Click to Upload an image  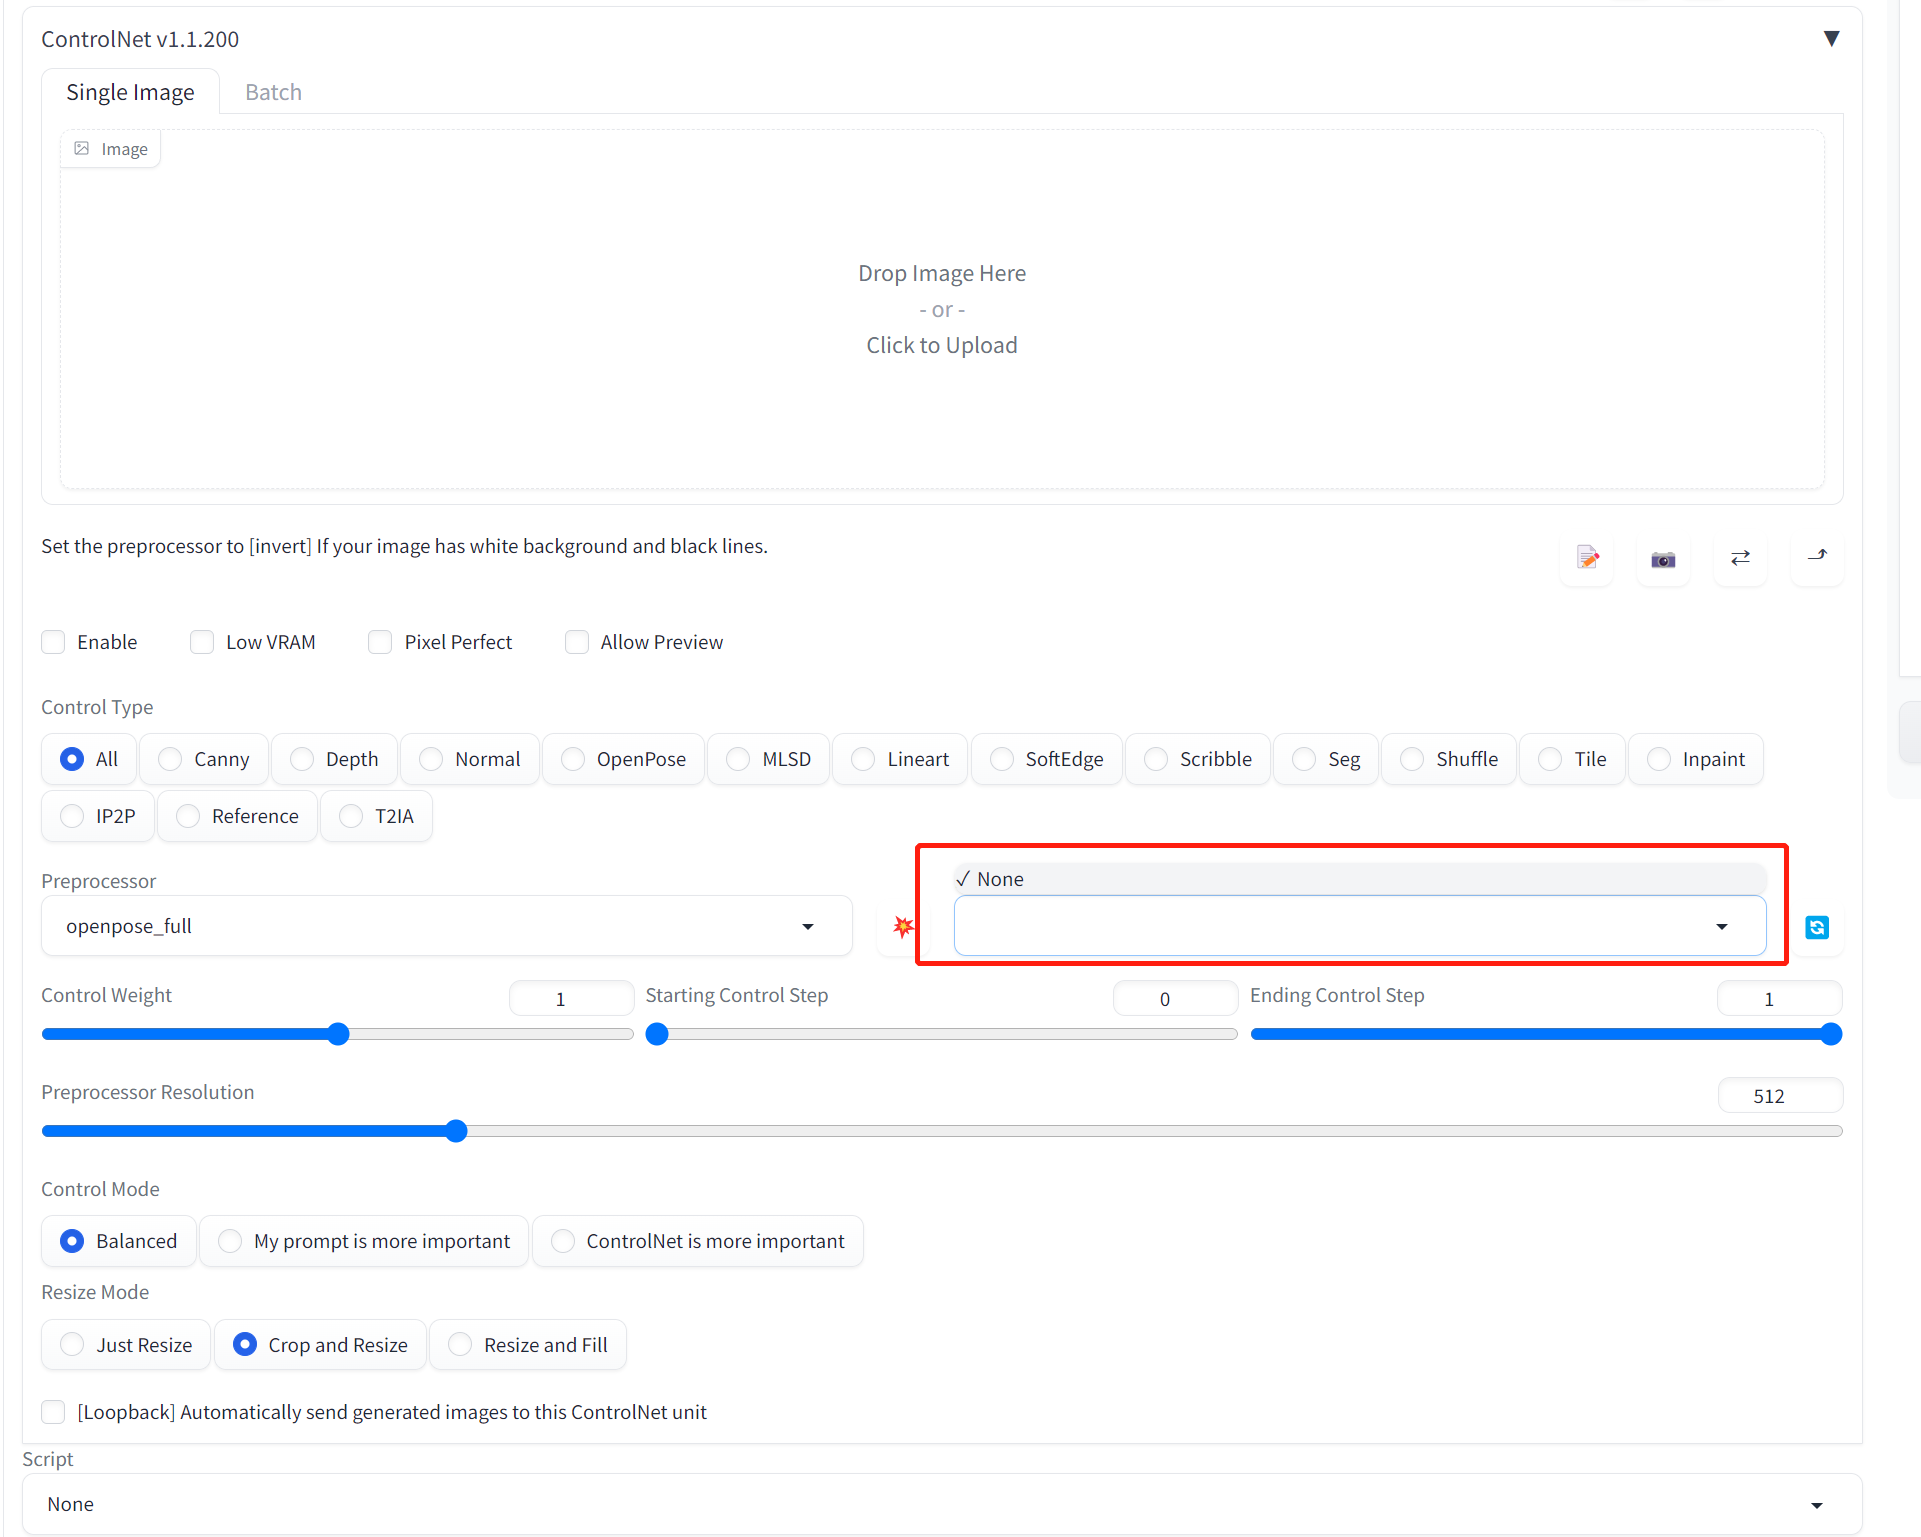click(x=941, y=345)
